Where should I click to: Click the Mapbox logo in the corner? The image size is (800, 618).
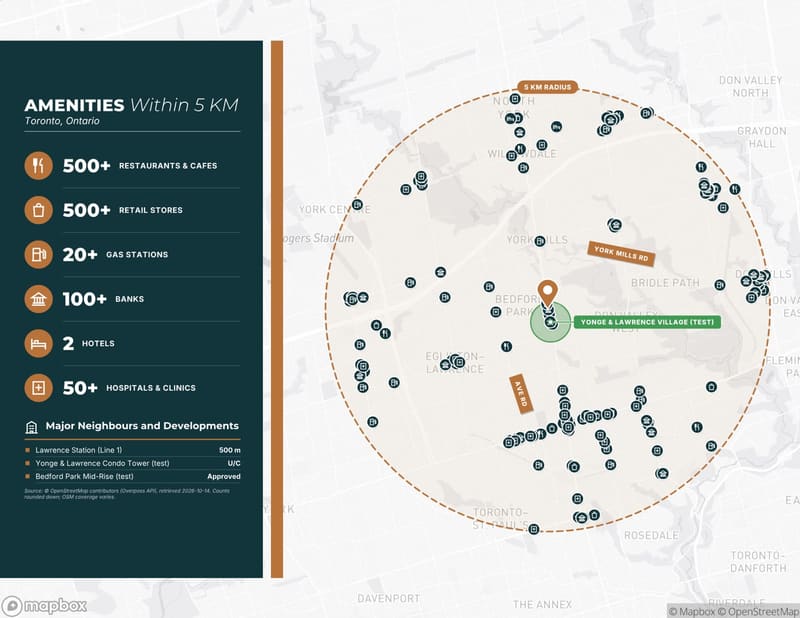44,606
